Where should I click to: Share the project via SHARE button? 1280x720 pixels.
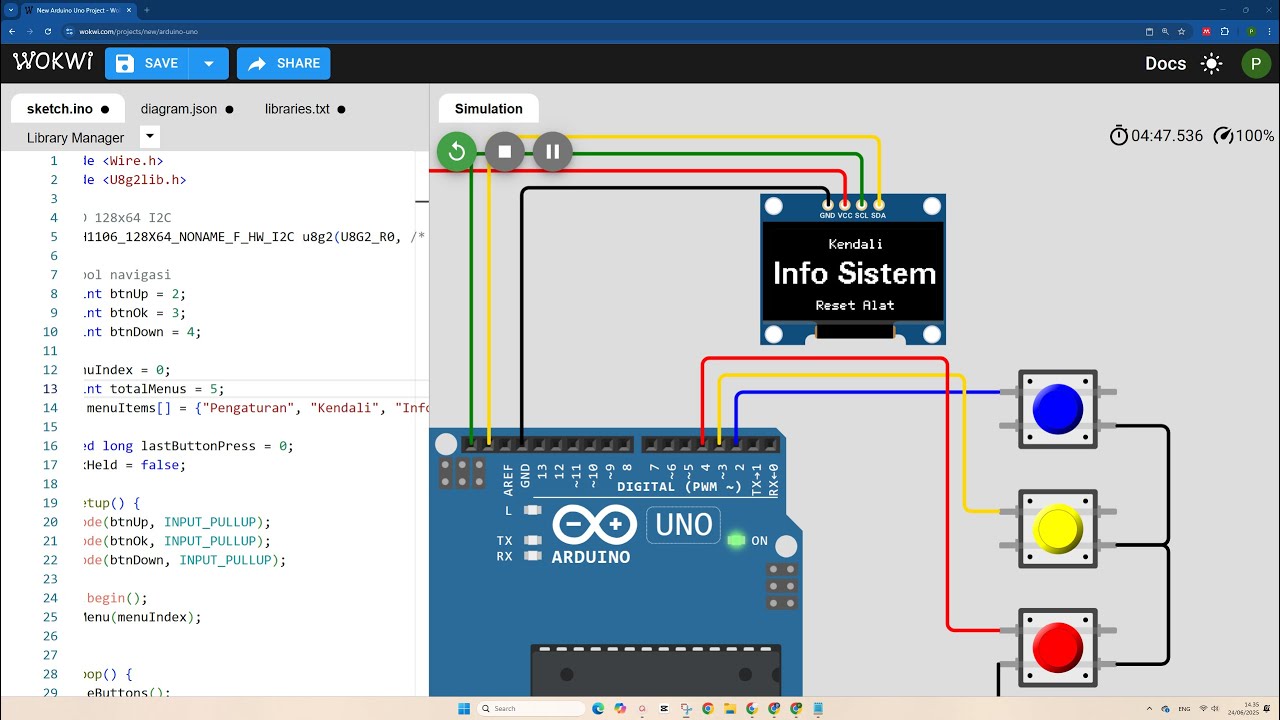(284, 63)
